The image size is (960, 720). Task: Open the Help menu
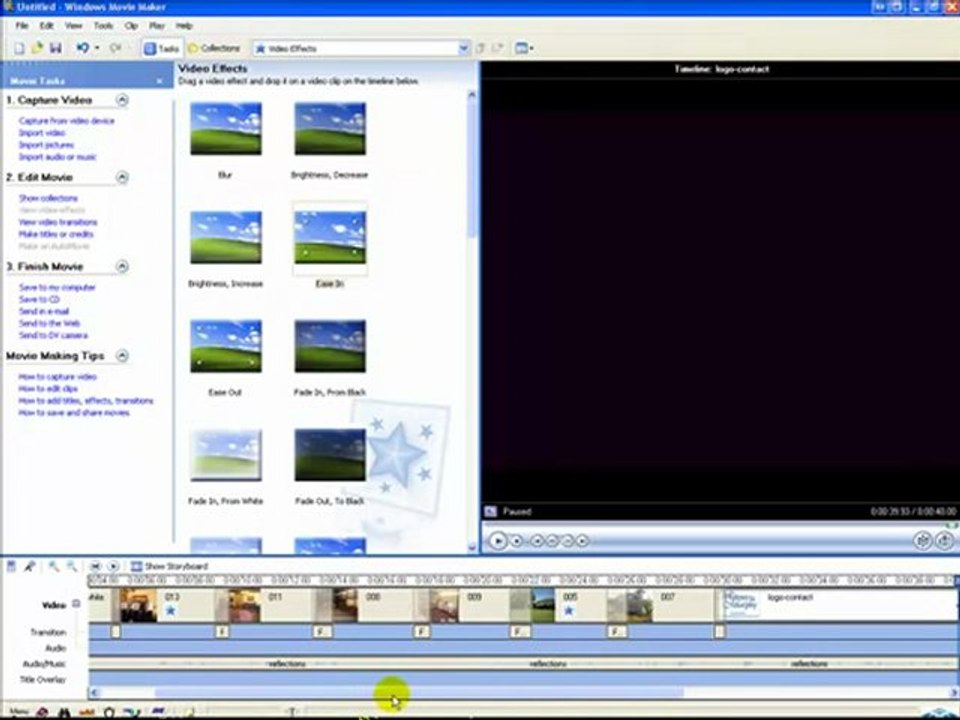tap(184, 26)
